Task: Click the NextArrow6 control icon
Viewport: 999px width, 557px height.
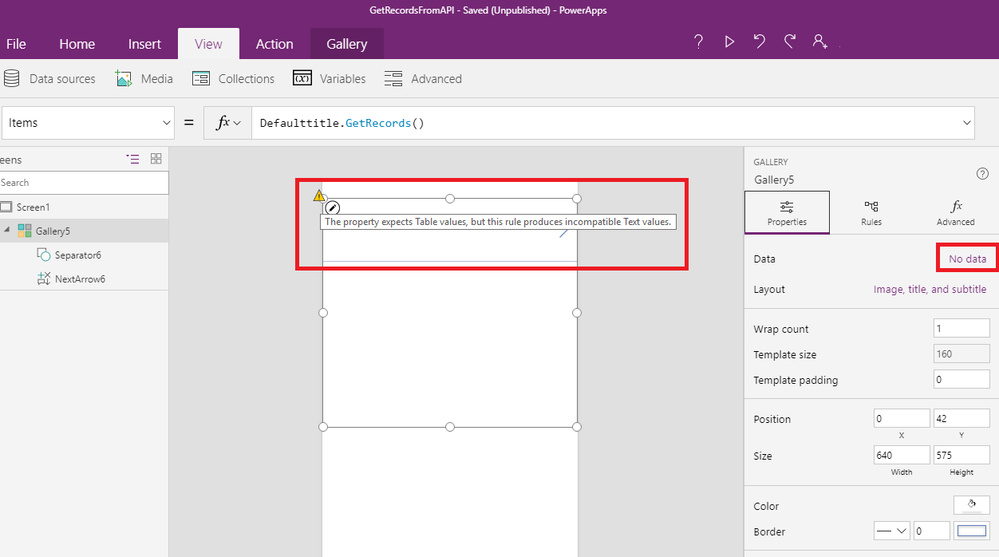Action: (43, 278)
